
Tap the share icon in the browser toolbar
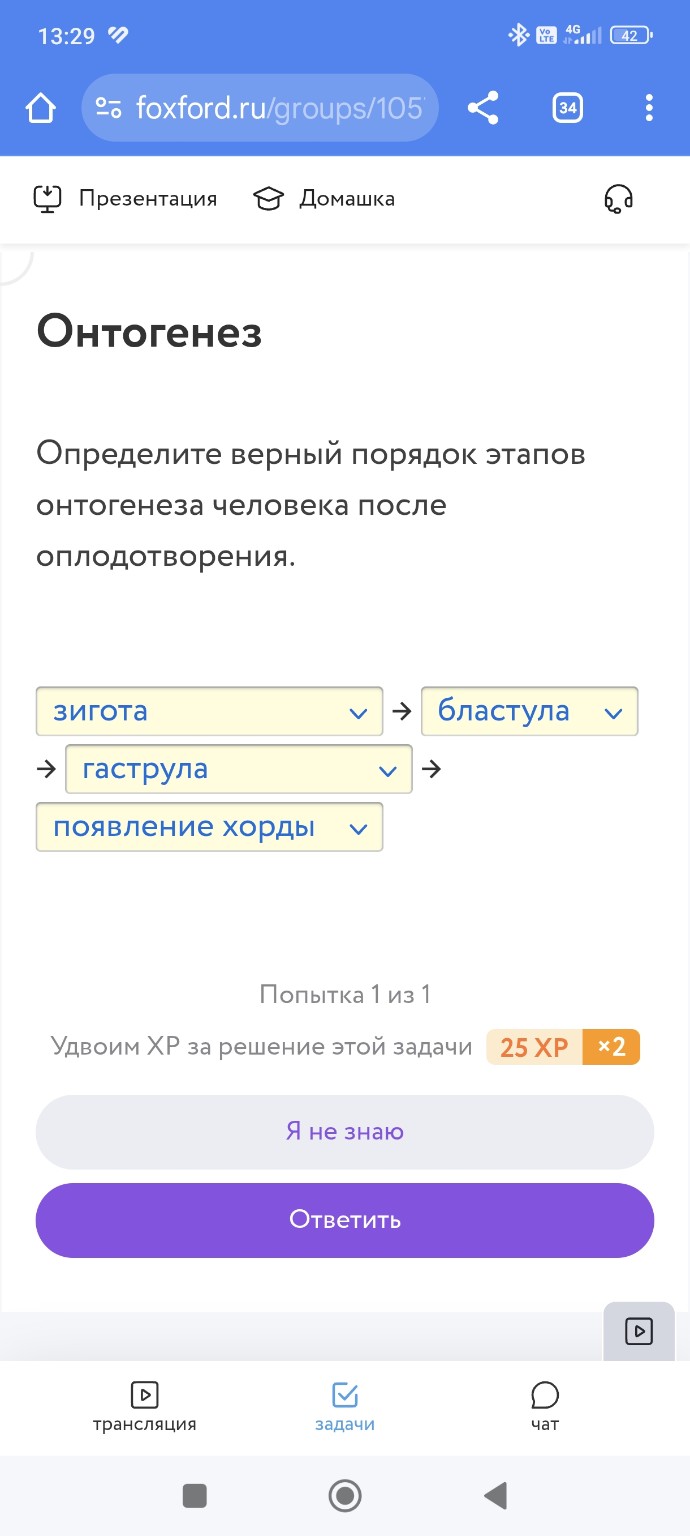pos(484,108)
